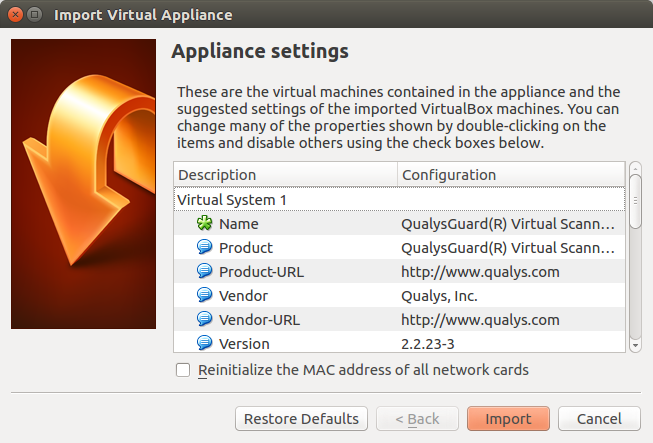Screen dimensions: 653x443
Task: Click Restore Defaults
Action: point(301,418)
